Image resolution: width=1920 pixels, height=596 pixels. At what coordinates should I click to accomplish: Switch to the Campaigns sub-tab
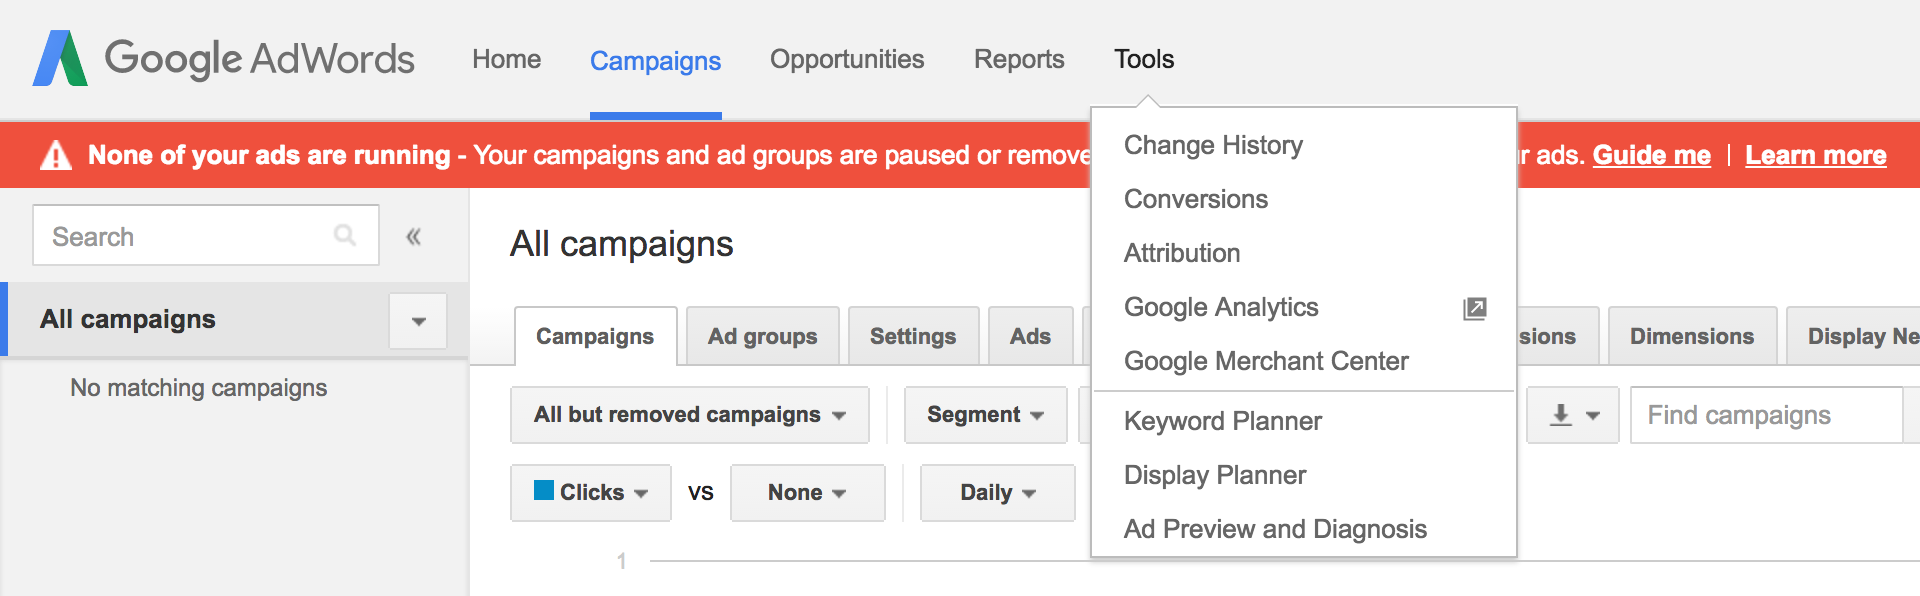(595, 336)
